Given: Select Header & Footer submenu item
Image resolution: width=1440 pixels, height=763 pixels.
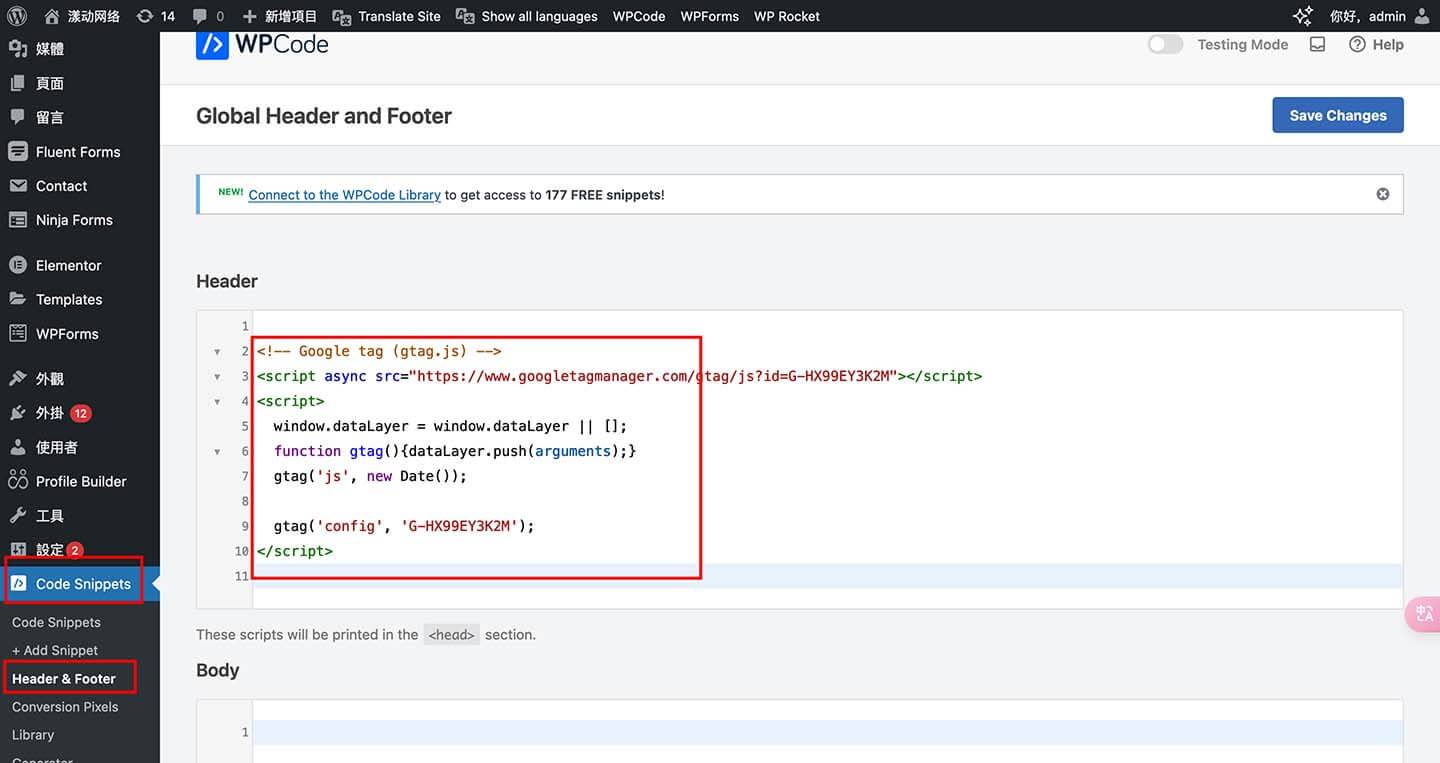Looking at the screenshot, I should coord(64,678).
